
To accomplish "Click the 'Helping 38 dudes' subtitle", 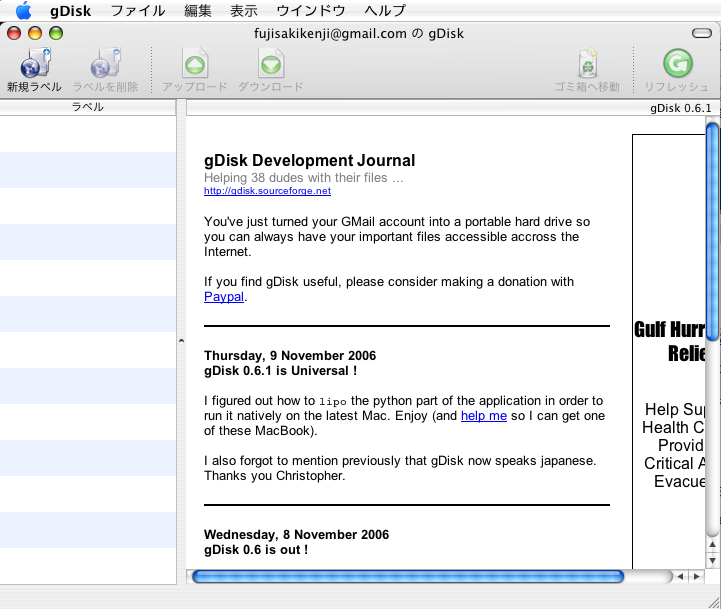I will coord(303,178).
